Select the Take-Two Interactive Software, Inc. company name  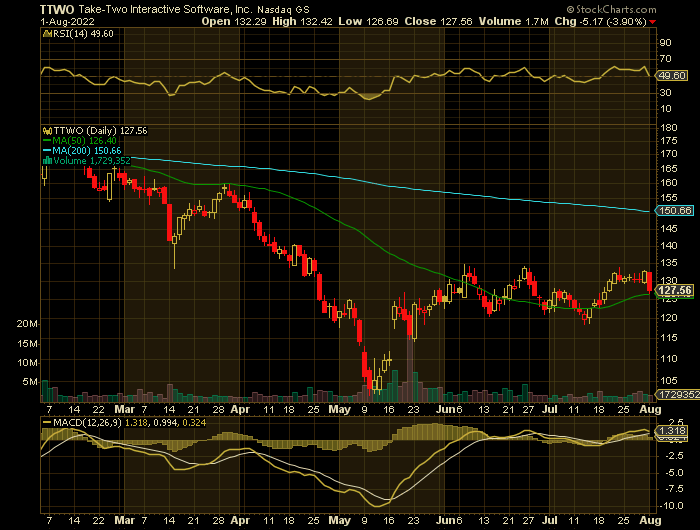click(166, 9)
